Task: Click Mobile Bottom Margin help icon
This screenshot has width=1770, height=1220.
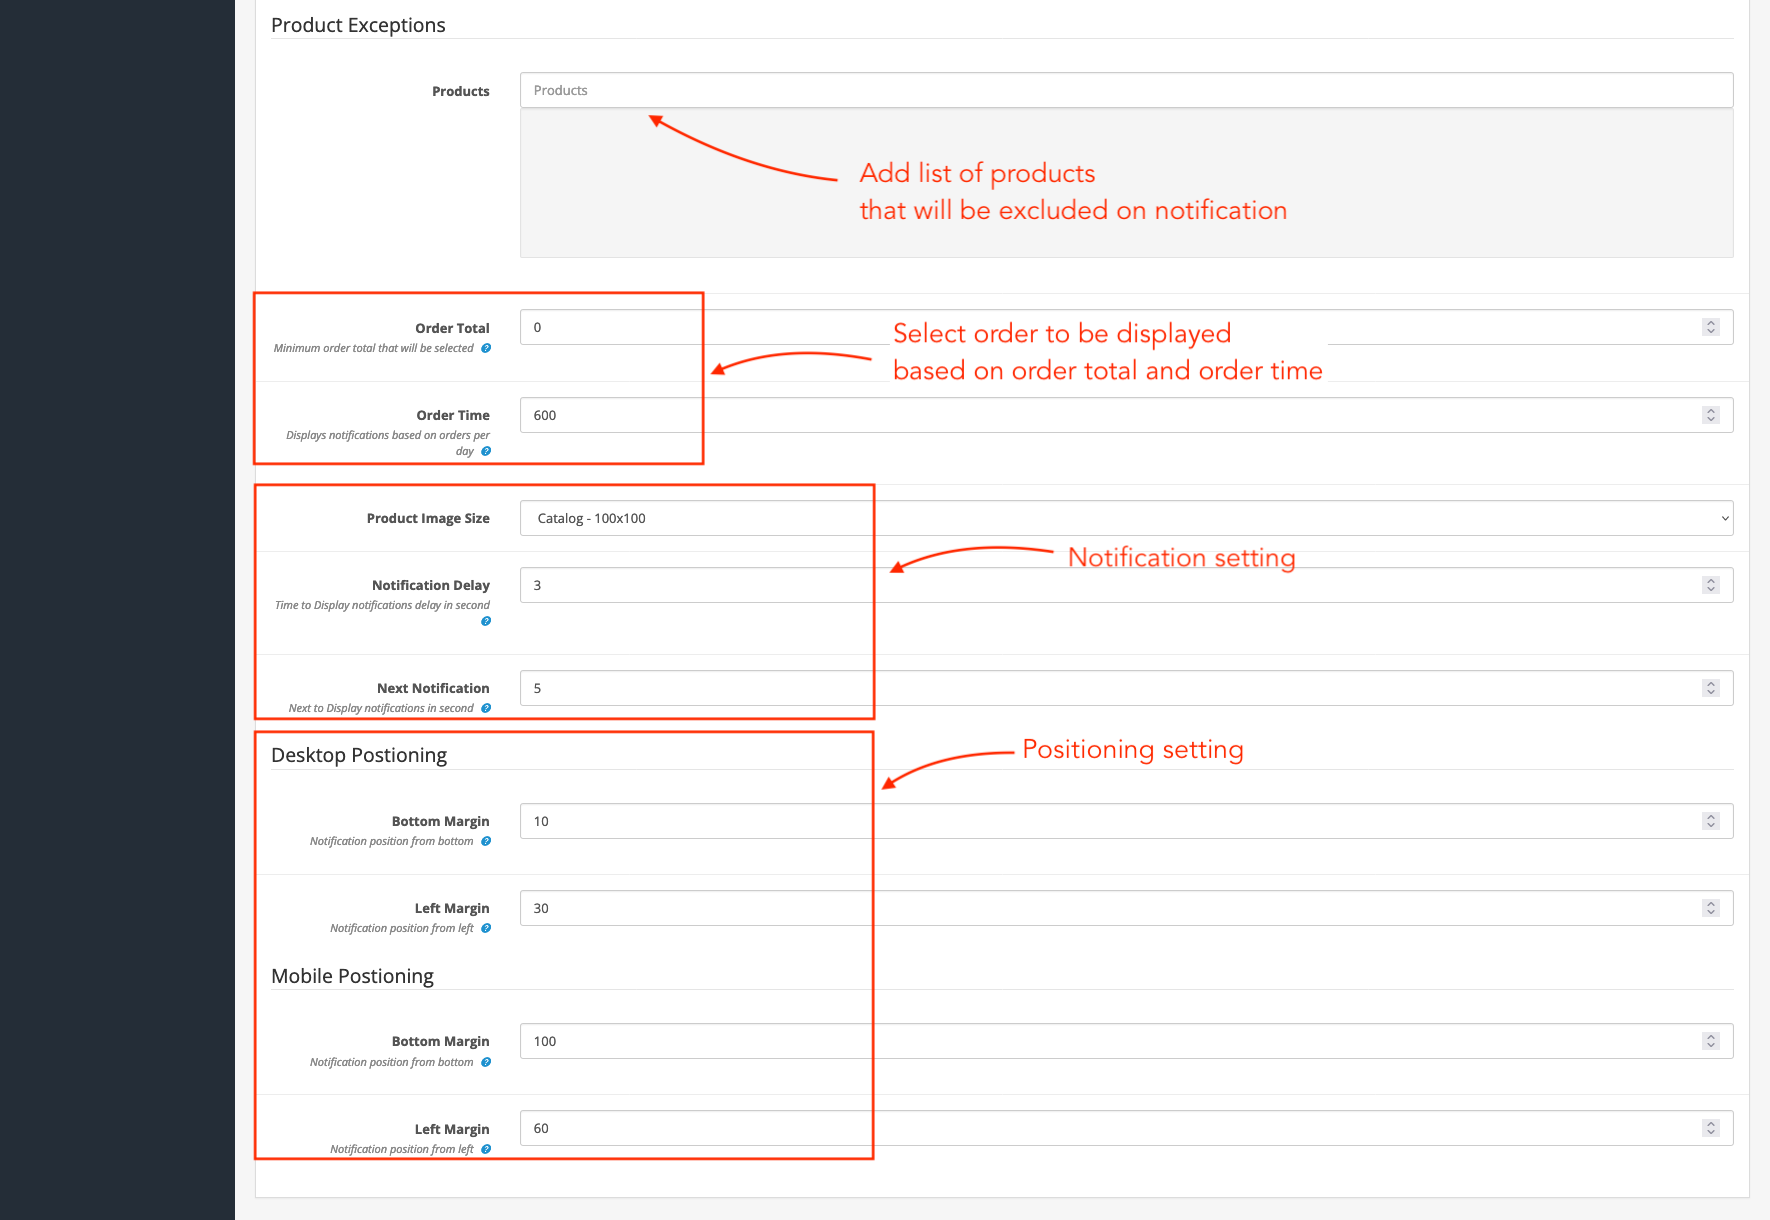Action: click(486, 1062)
